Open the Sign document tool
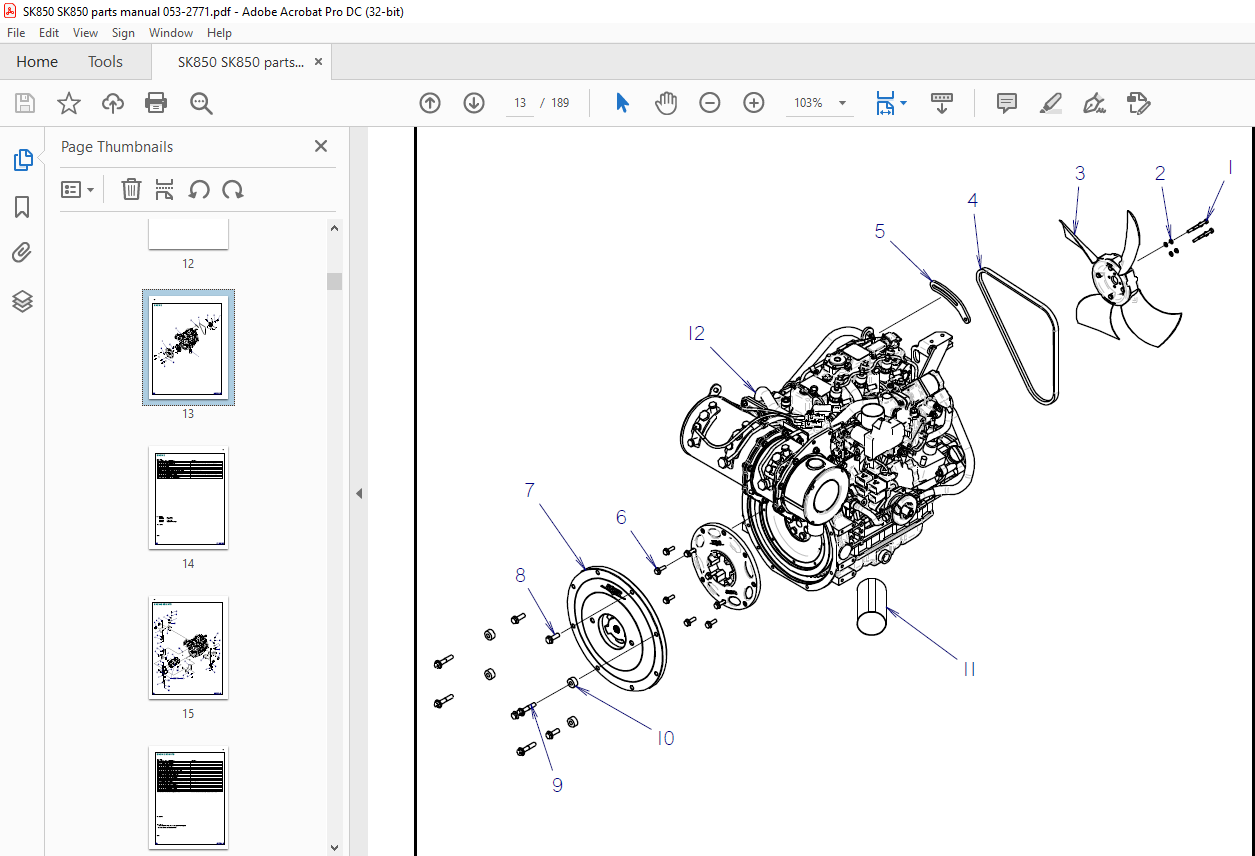 pos(1095,103)
